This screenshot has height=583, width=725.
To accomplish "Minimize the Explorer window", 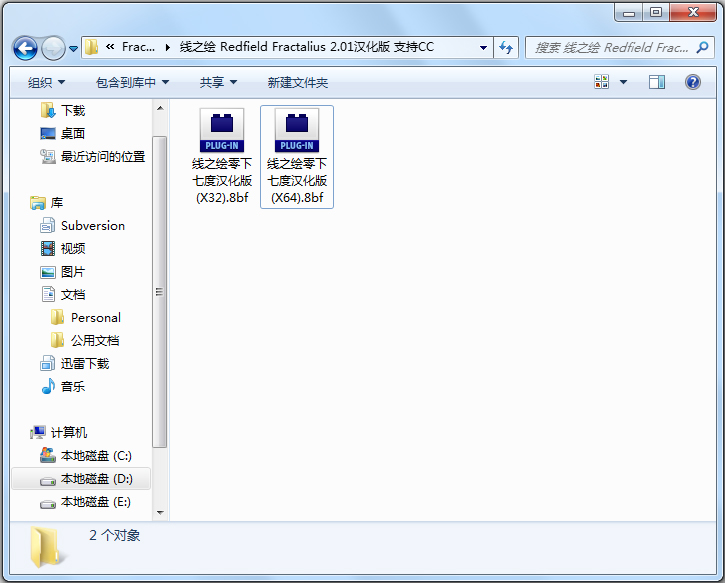I will coord(629,13).
